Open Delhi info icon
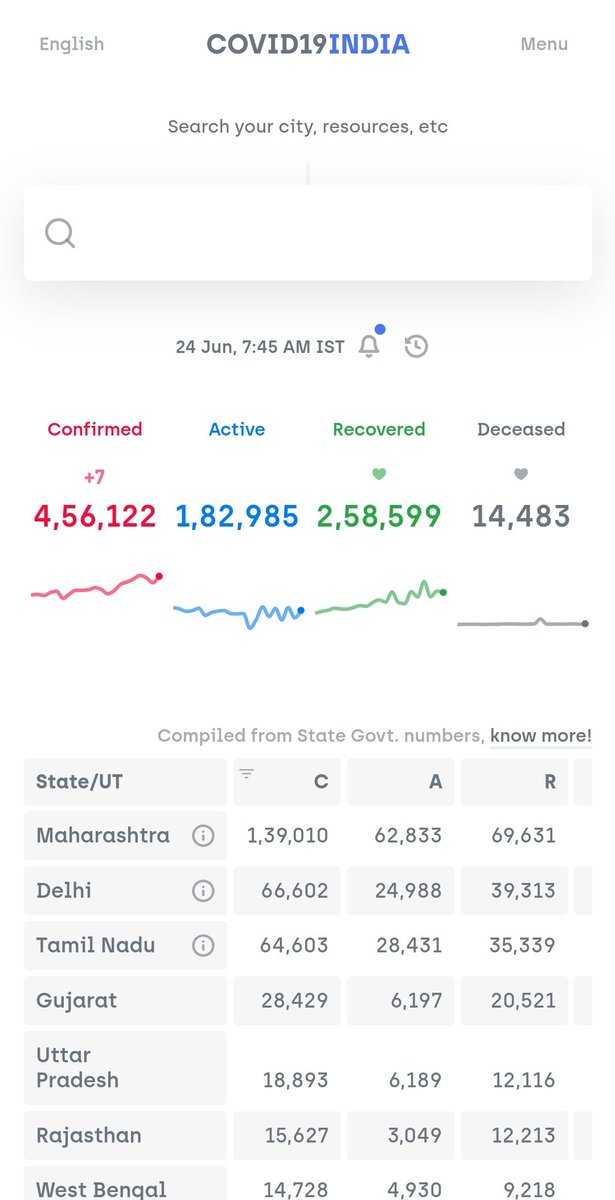Screen dimensions: 615x1200 203,890
